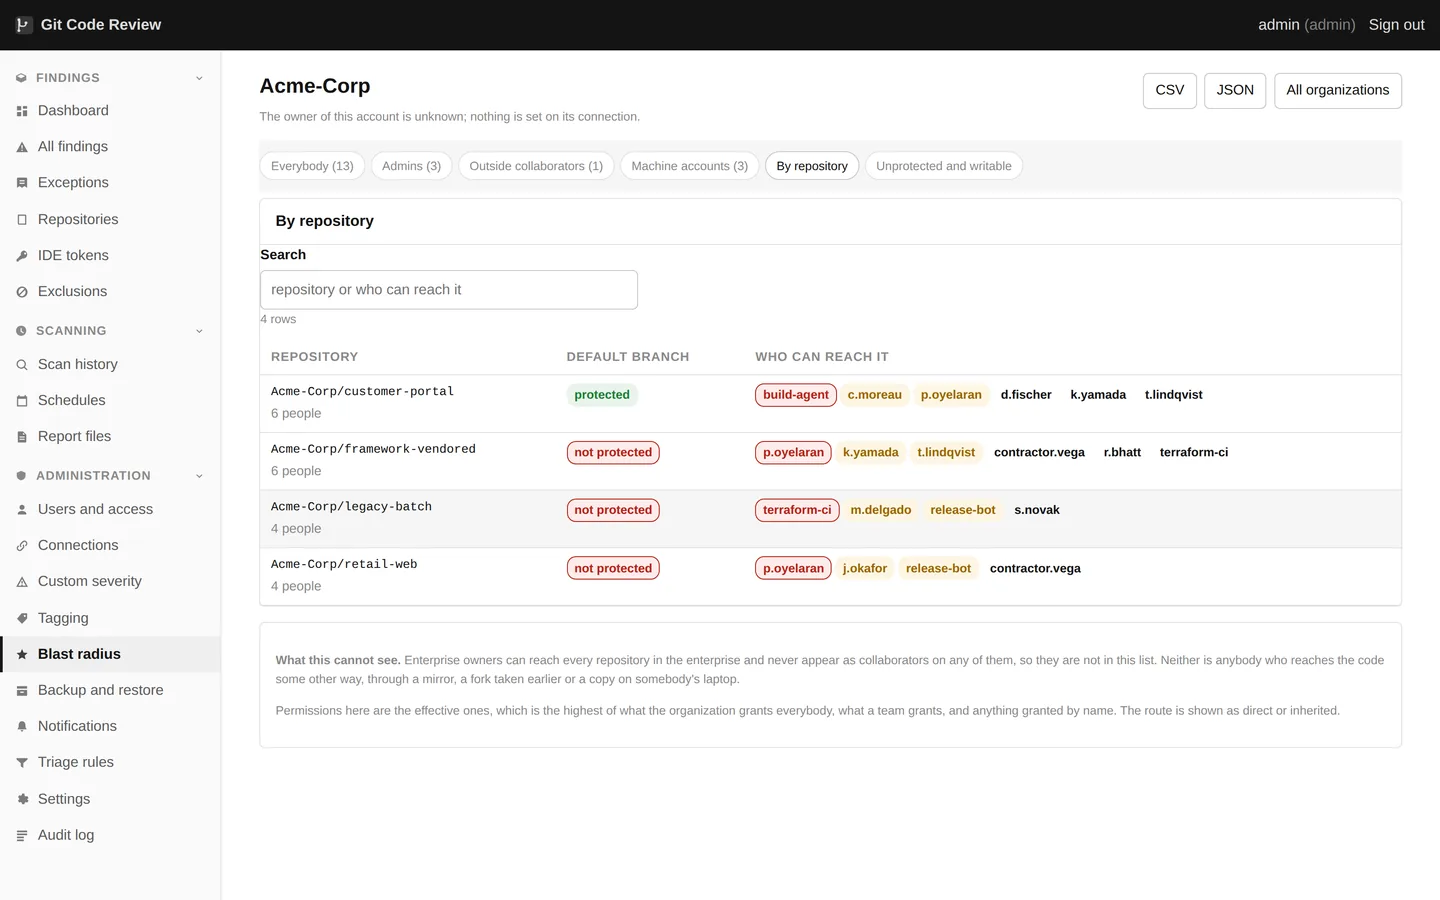
Task: Focus the repository search field
Action: pyautogui.click(x=449, y=290)
